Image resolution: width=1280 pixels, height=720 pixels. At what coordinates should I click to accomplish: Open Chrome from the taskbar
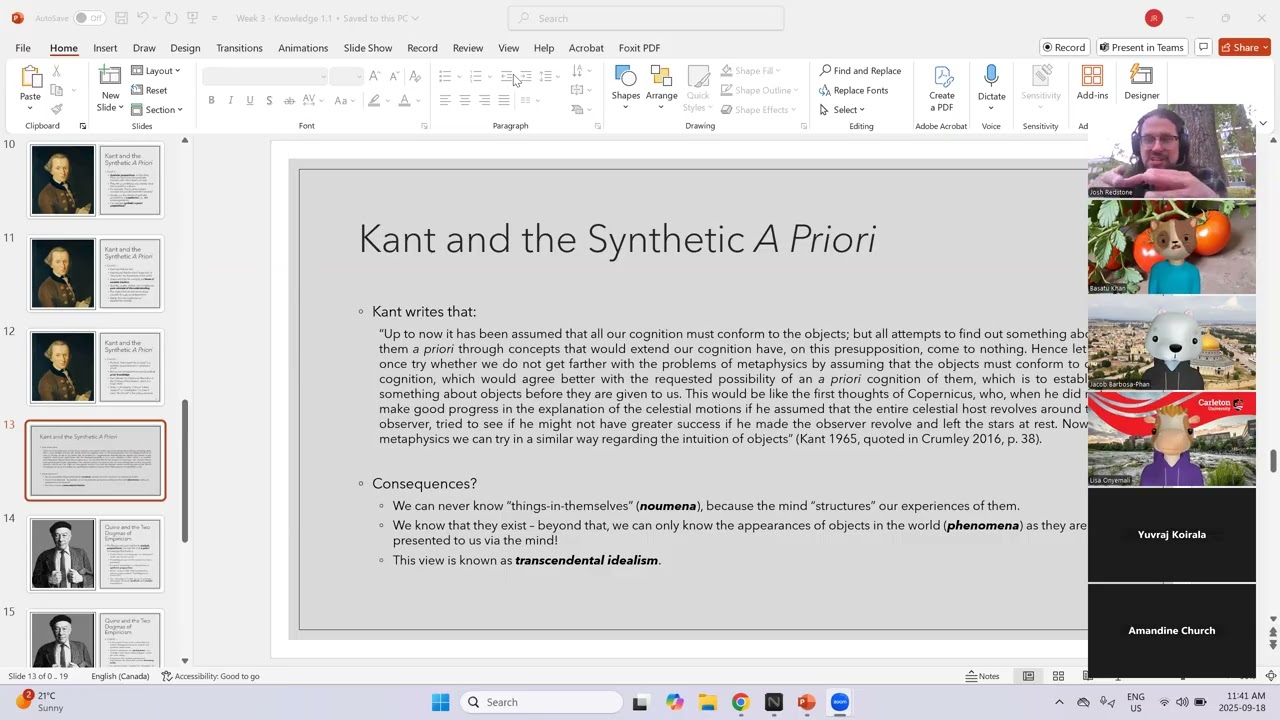(x=740, y=702)
